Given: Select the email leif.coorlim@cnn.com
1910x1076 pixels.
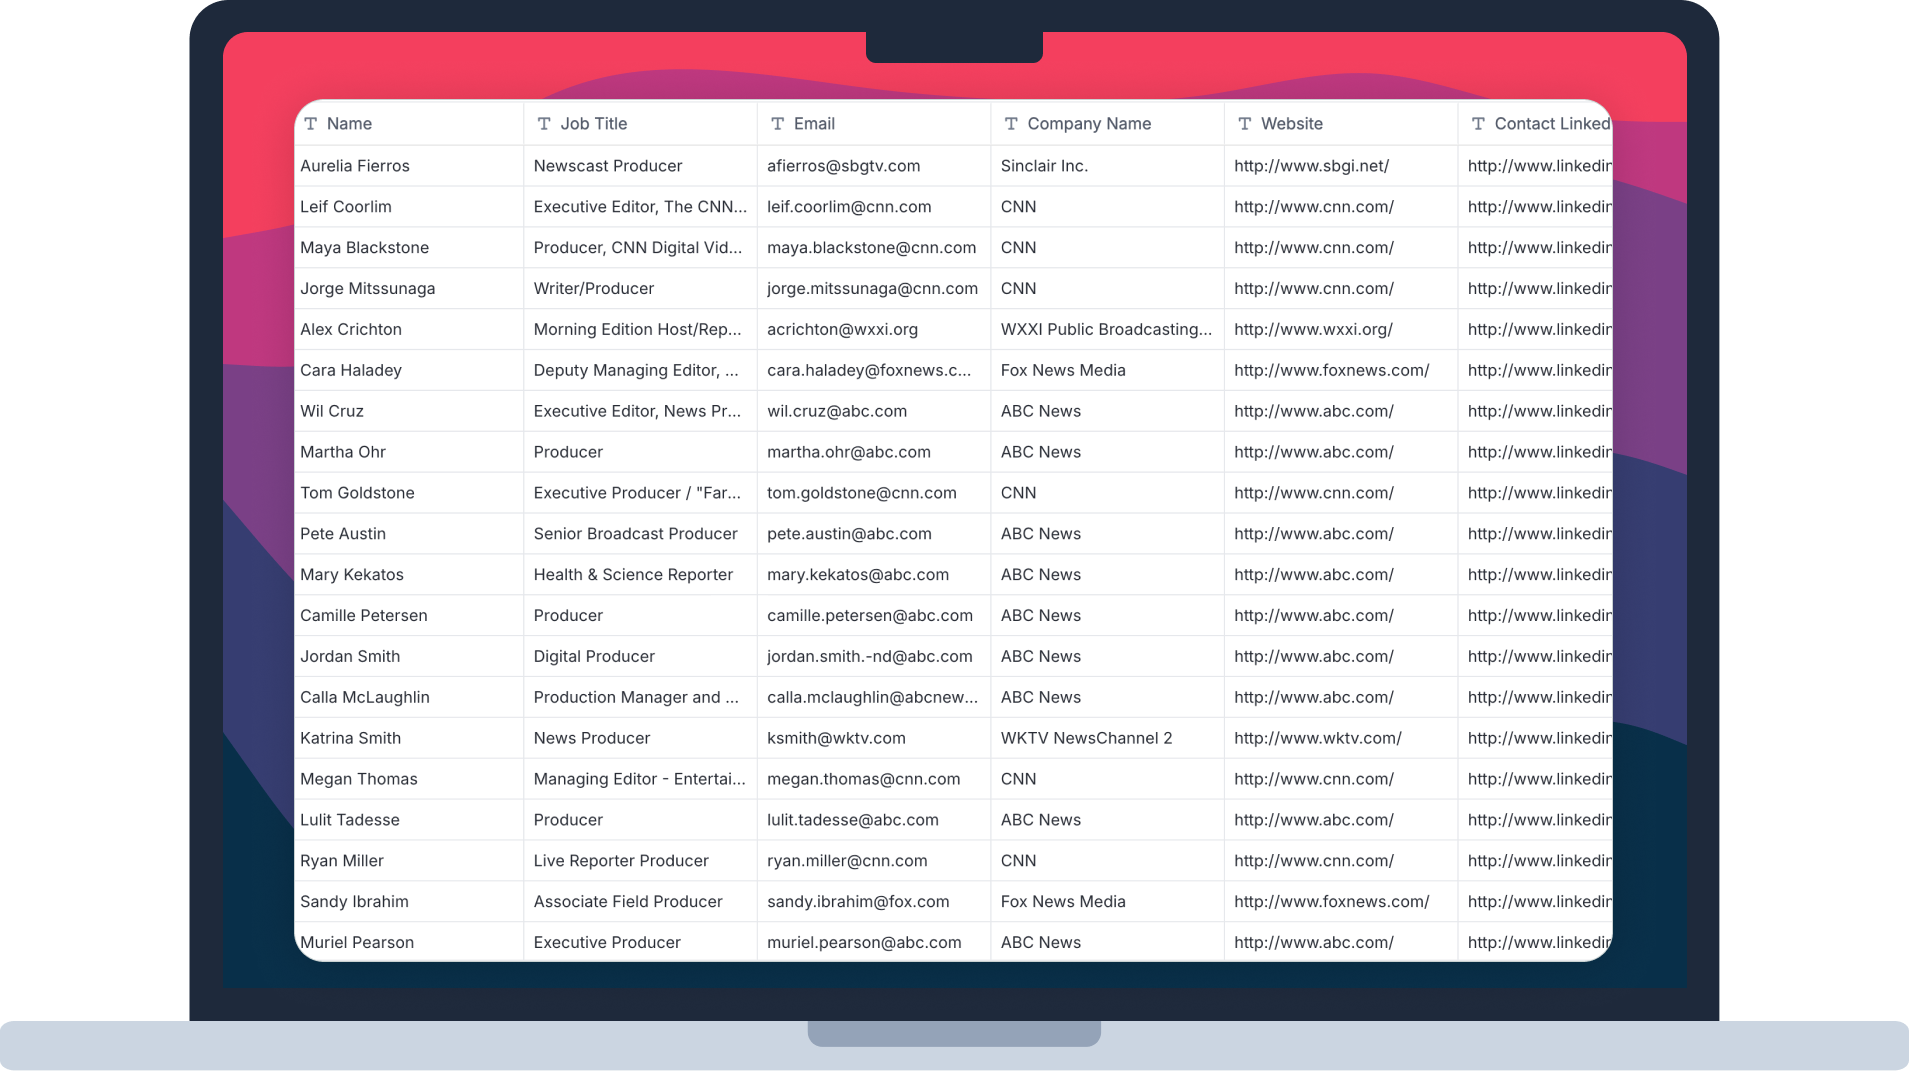Looking at the screenshot, I should 849,207.
